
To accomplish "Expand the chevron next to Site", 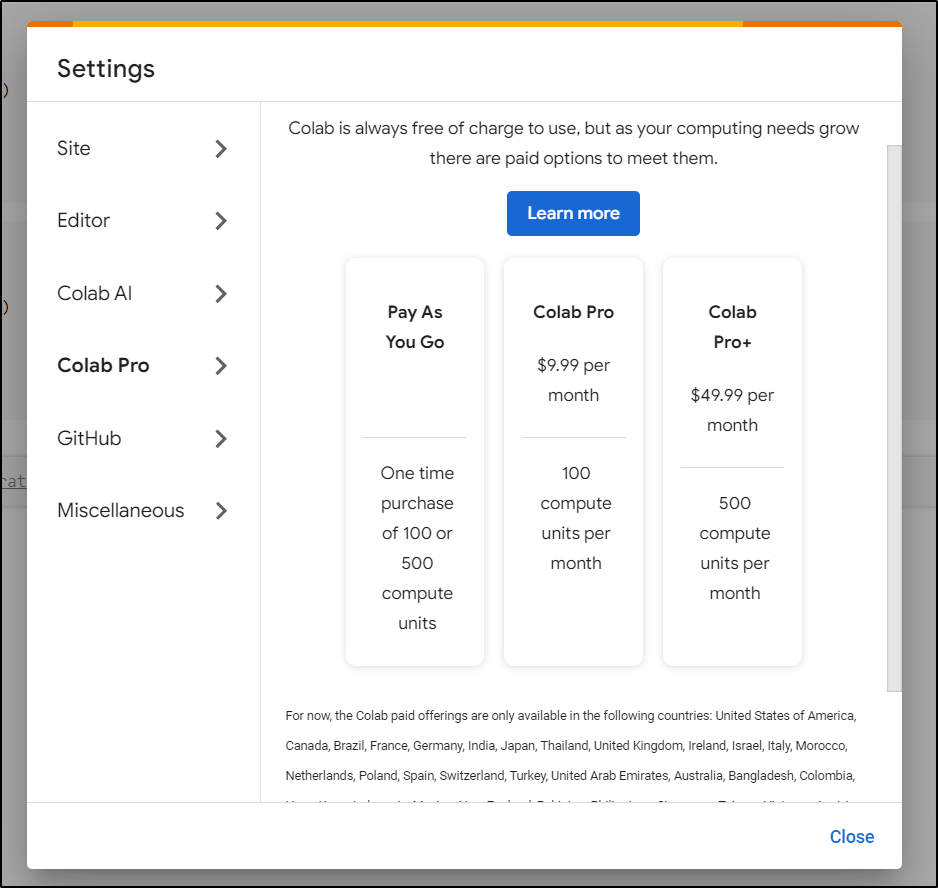I will (221, 148).
